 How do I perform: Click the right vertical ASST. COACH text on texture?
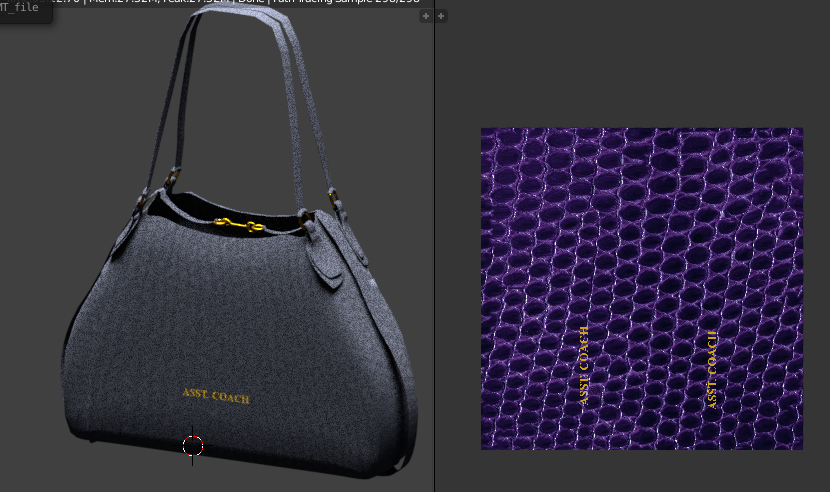[712, 370]
